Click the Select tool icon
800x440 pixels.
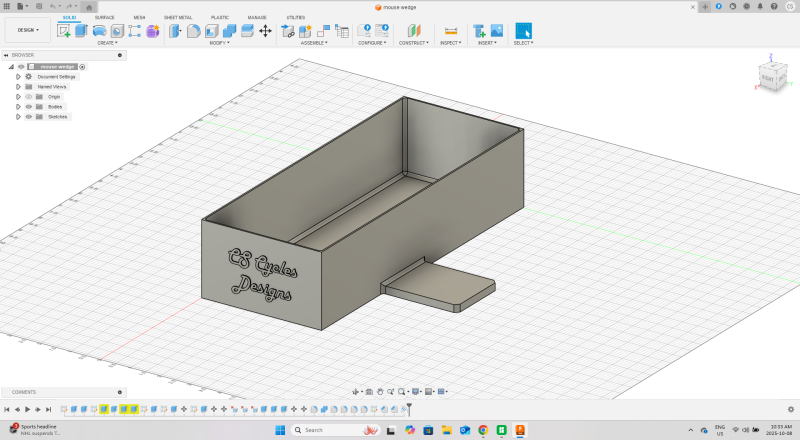523,31
